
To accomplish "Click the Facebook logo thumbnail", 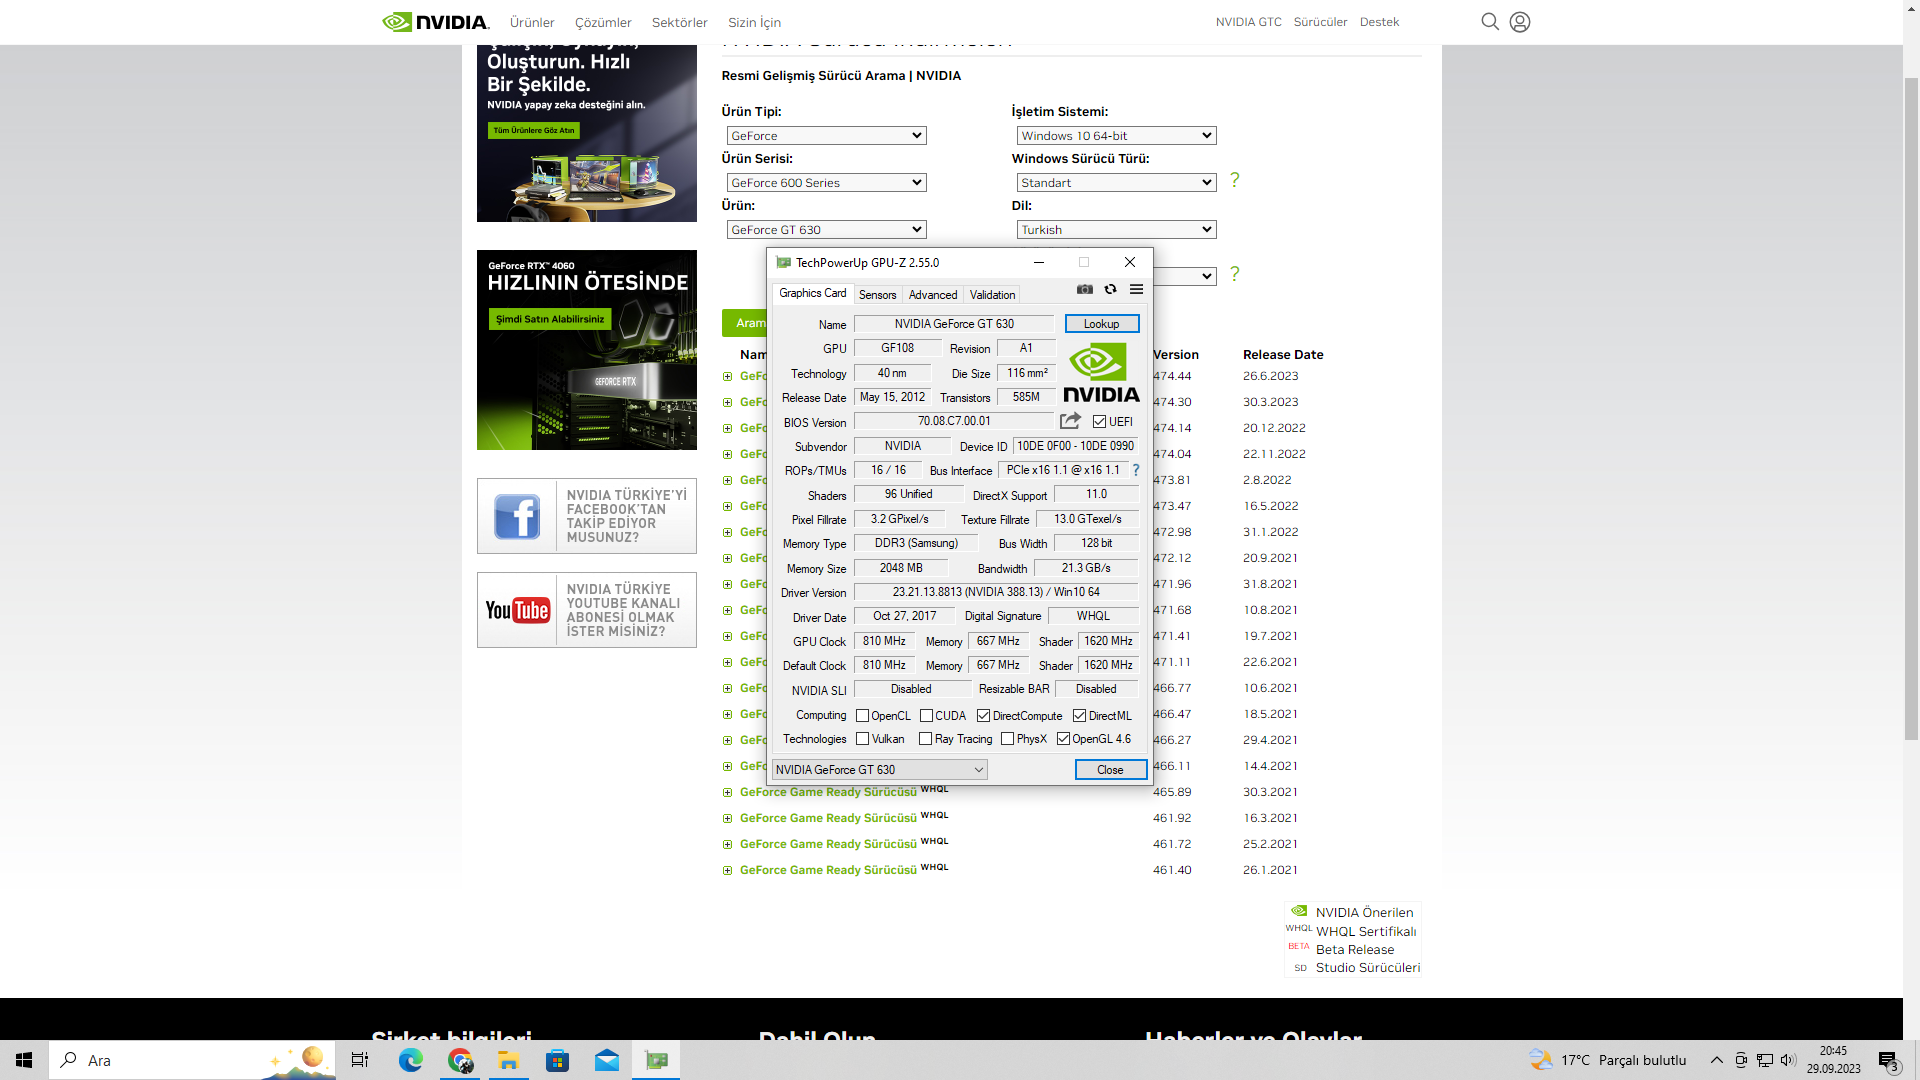I will [517, 516].
